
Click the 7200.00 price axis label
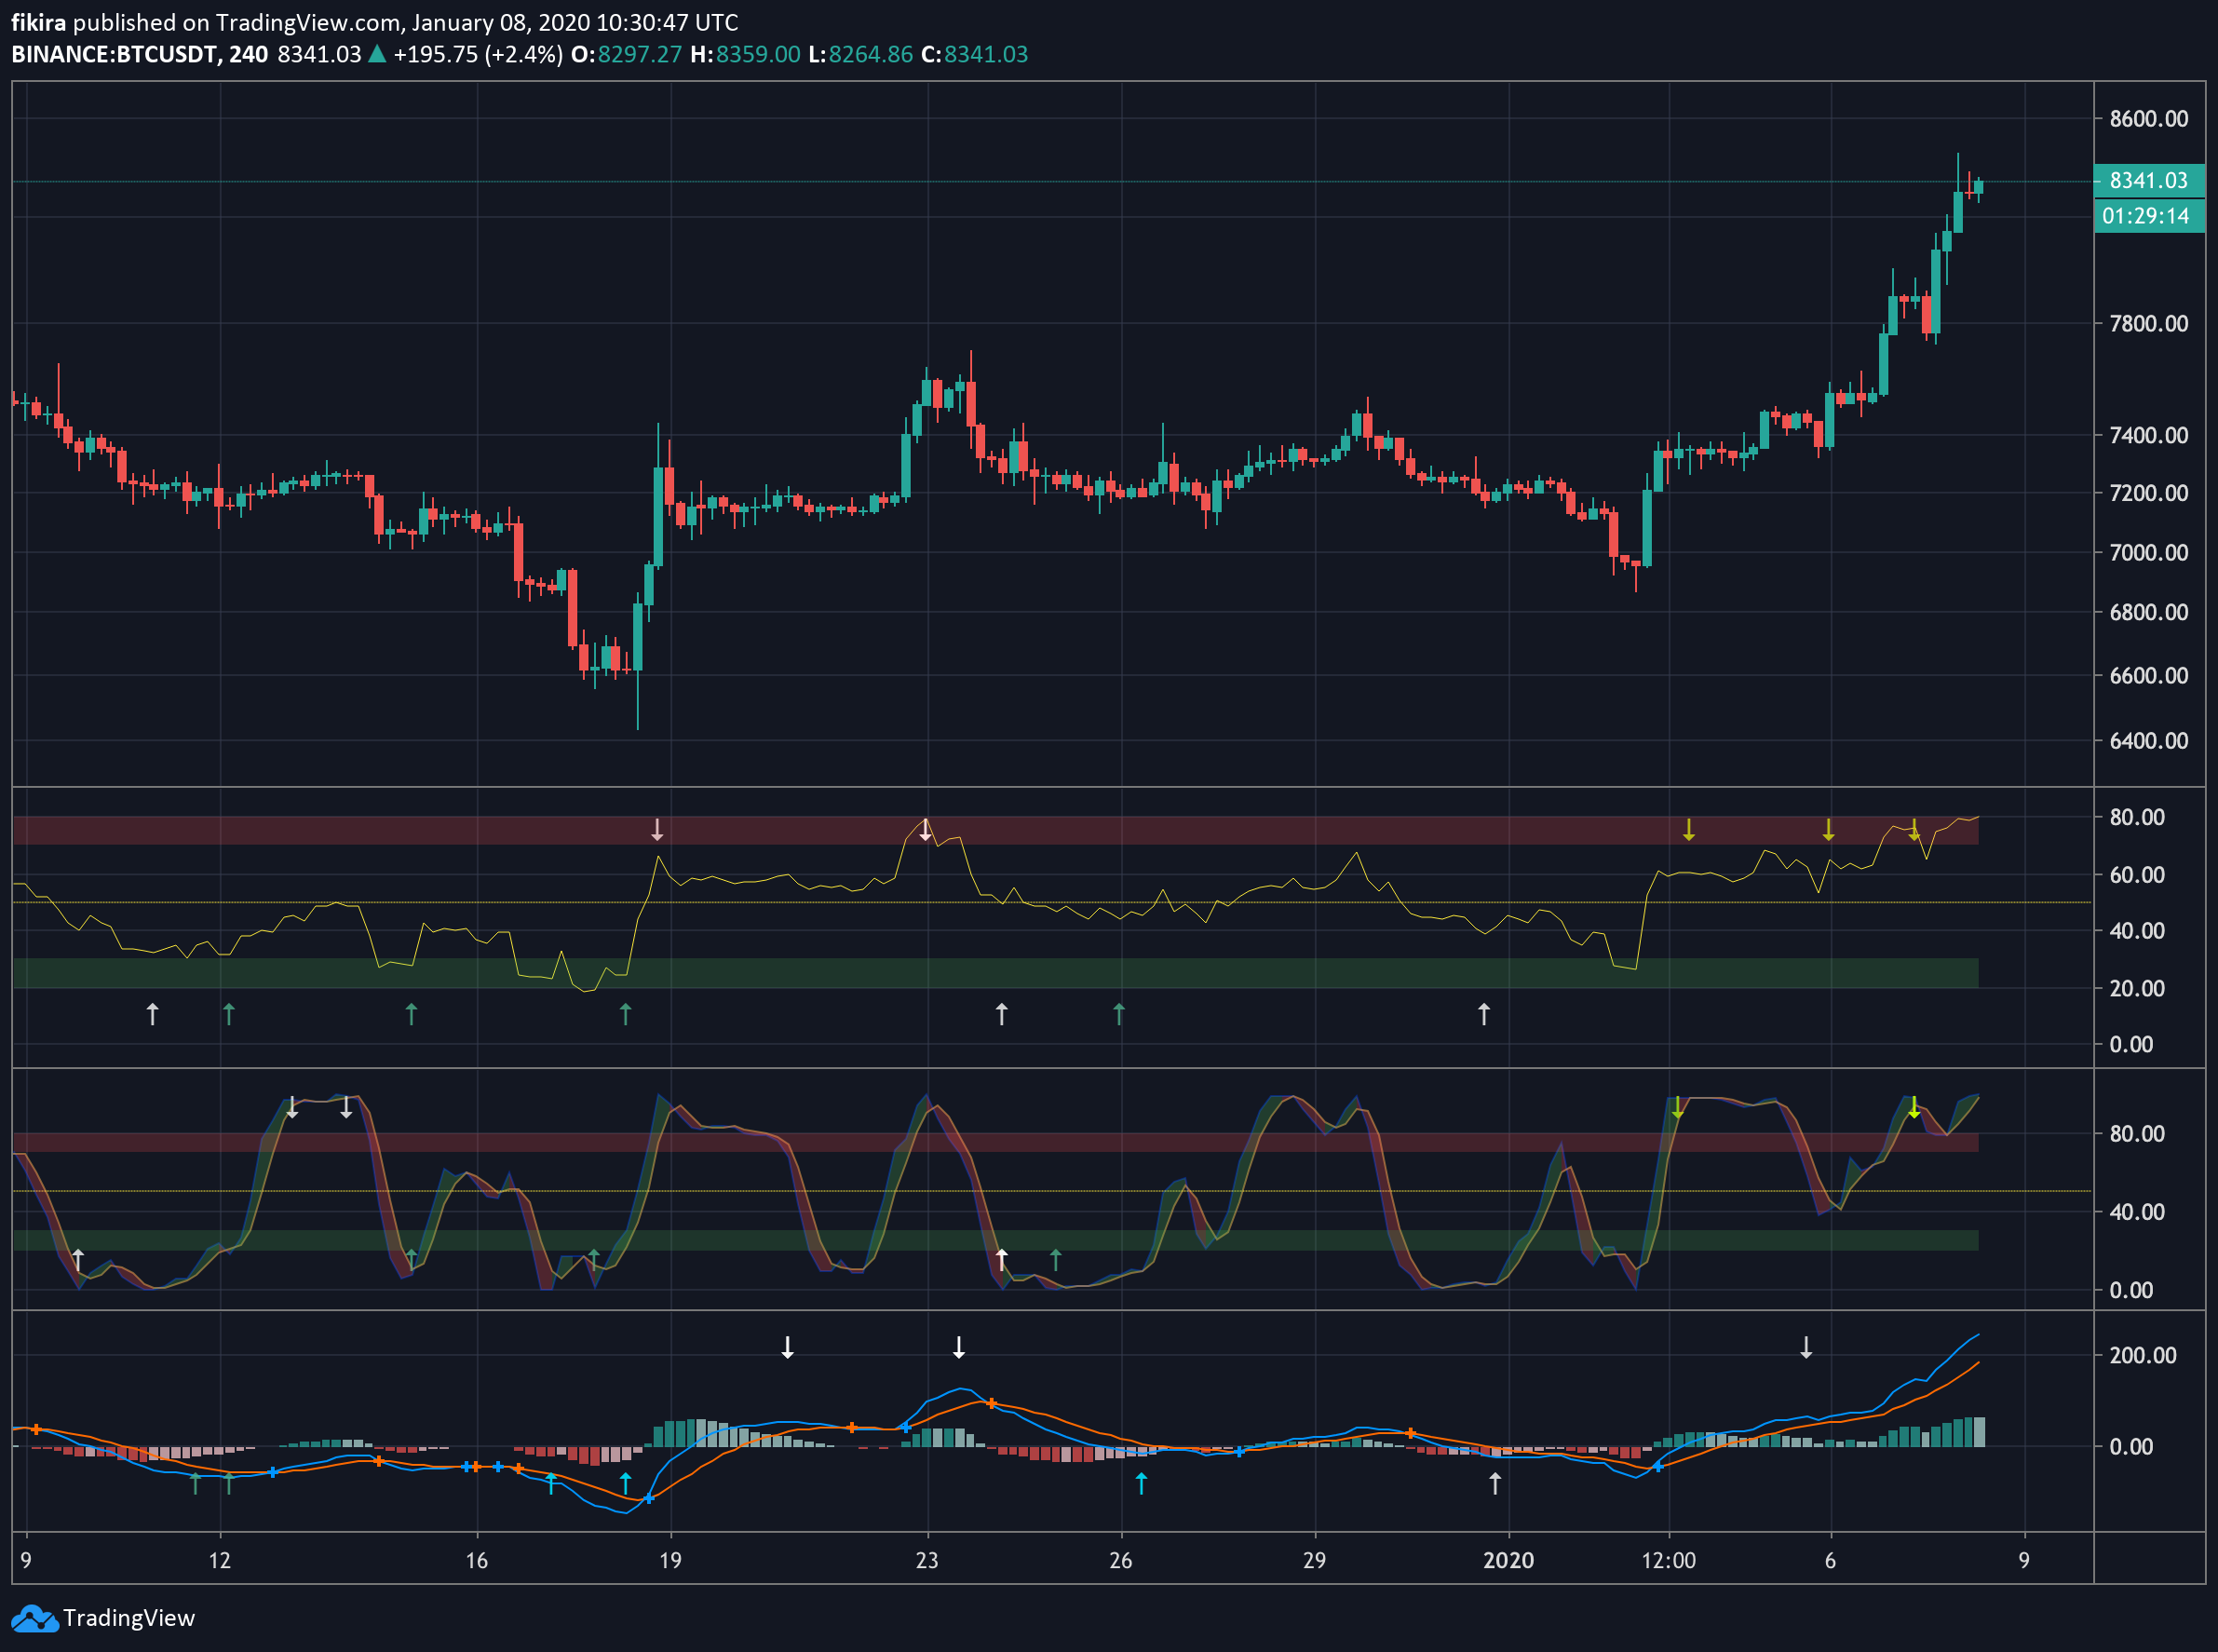(2149, 493)
